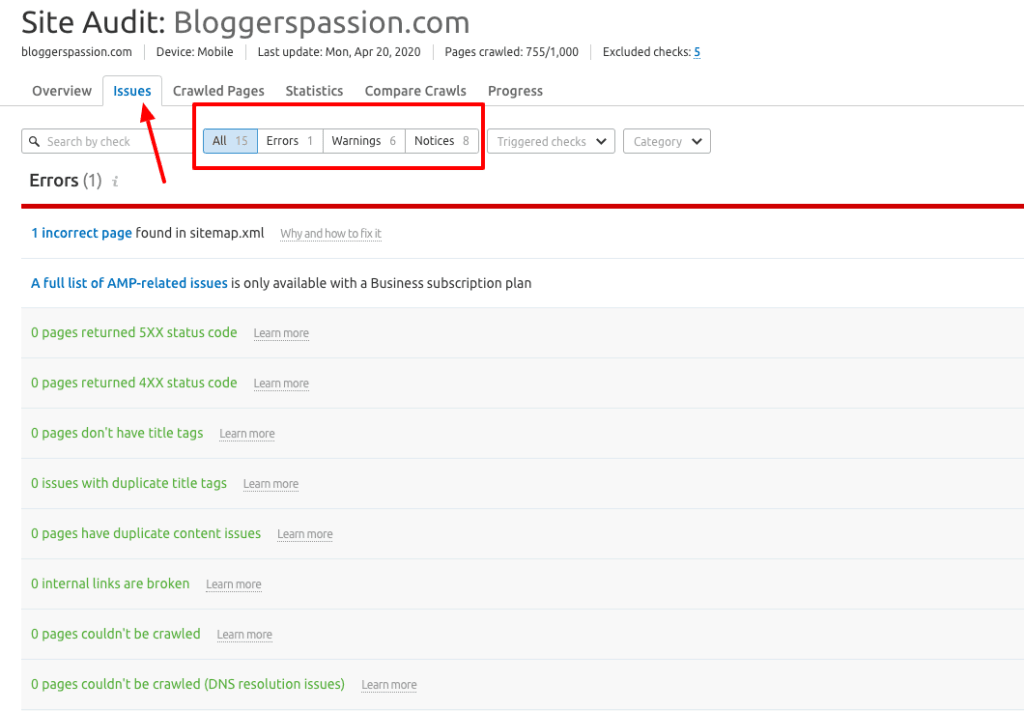Learn more about DNS resolution issues
Viewport: 1024px width, 711px height.
click(x=389, y=685)
